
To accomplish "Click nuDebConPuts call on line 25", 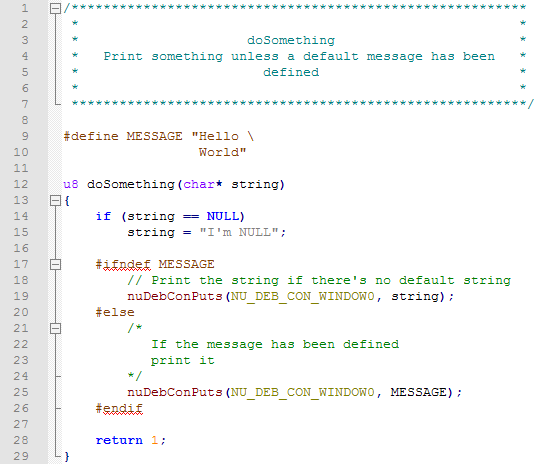I will pos(175,392).
